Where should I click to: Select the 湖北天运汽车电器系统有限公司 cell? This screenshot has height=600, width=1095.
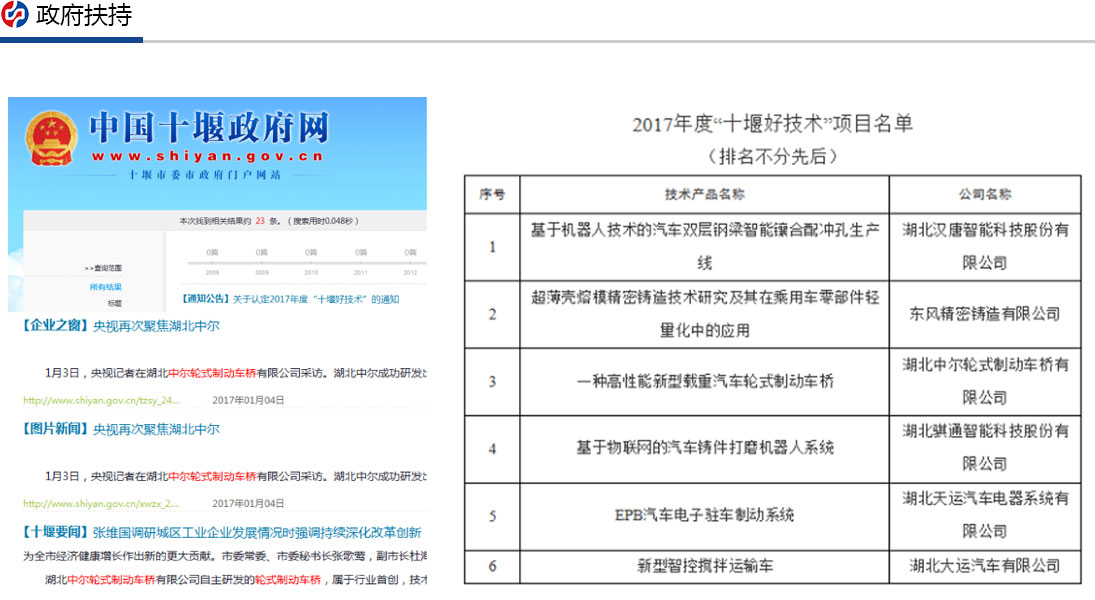pos(985,515)
